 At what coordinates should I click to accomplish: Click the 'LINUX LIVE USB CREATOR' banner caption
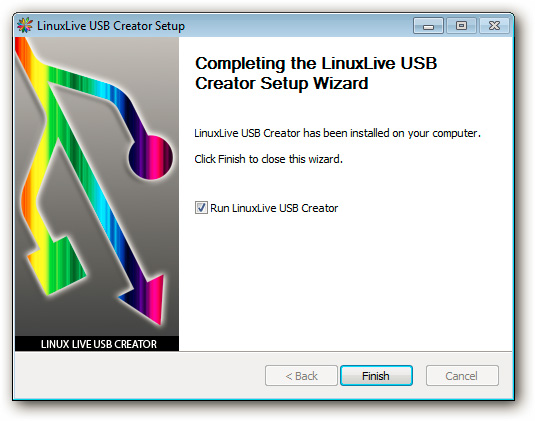[99, 344]
